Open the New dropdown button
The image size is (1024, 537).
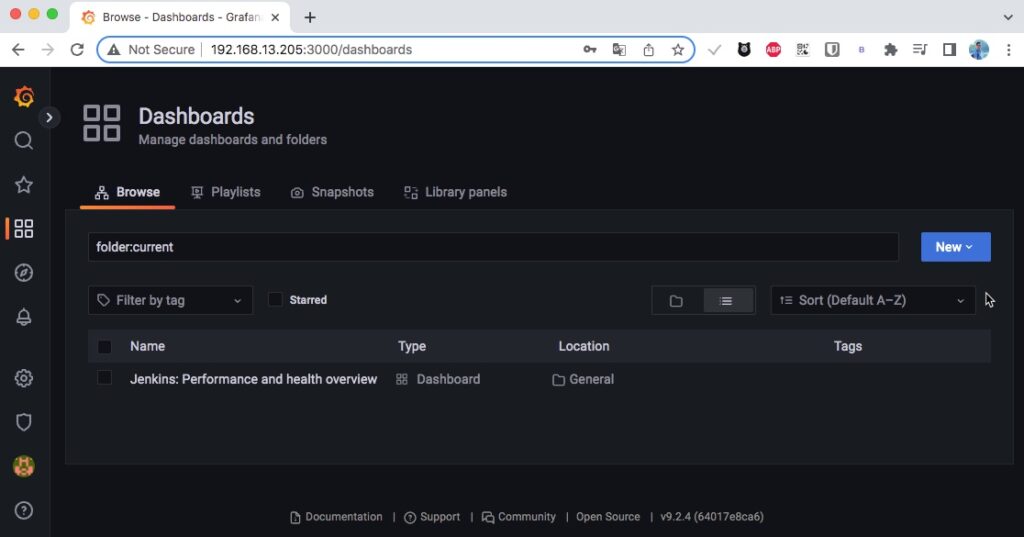955,247
